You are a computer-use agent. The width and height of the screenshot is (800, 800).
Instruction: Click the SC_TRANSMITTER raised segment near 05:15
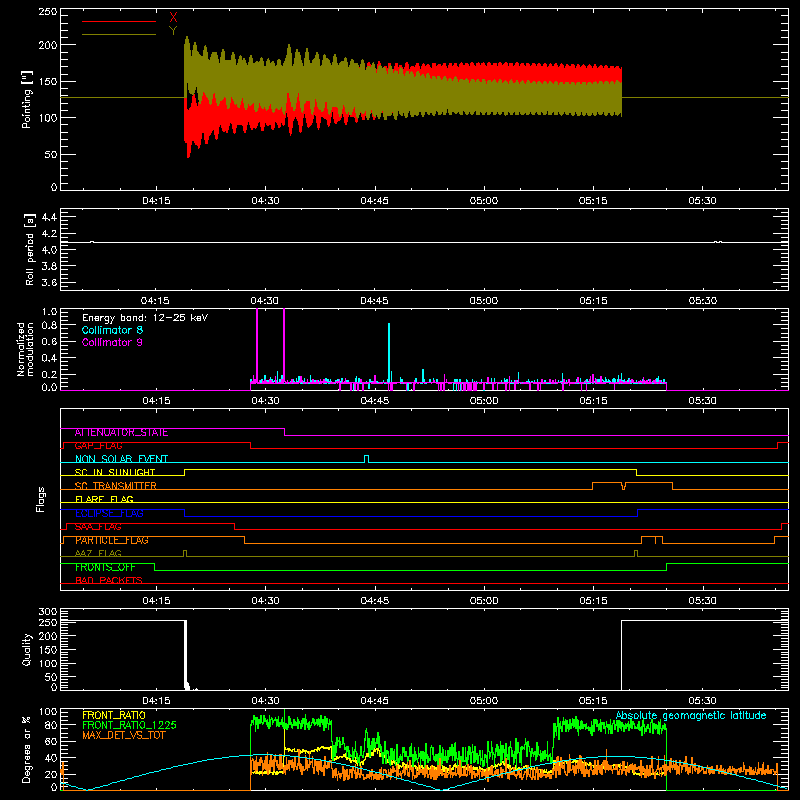(x=607, y=482)
